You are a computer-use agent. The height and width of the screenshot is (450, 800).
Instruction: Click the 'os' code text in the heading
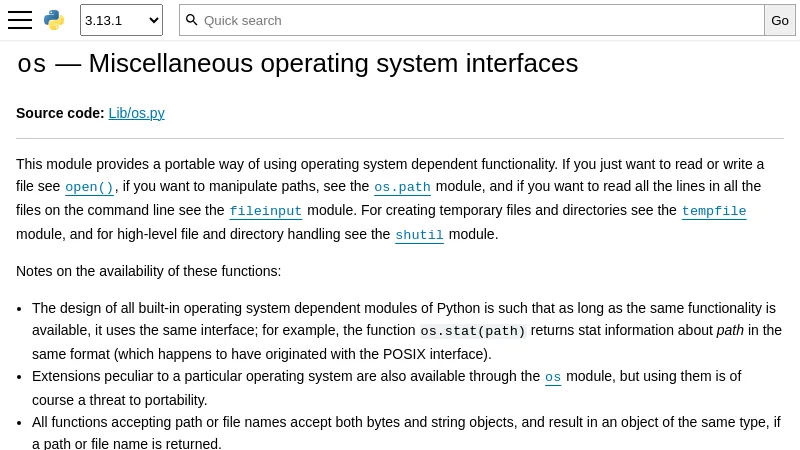(x=31, y=64)
